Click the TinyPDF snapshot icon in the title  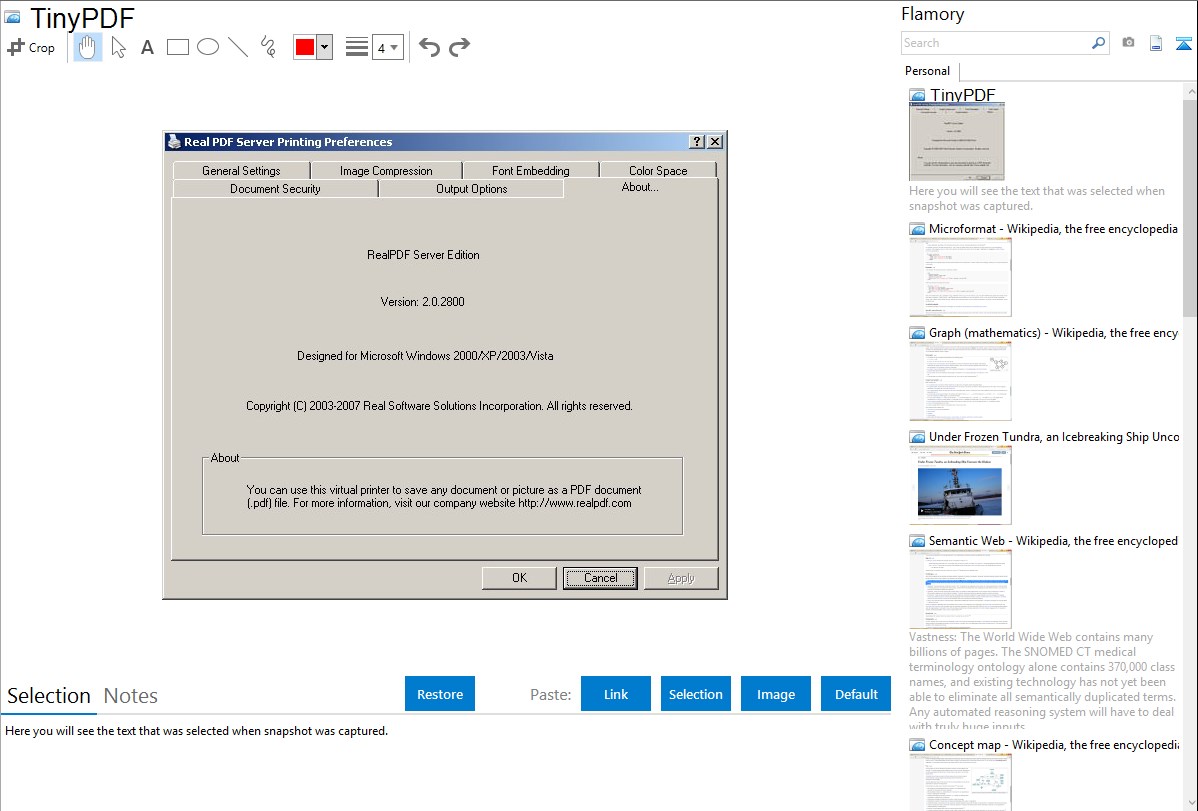(13, 17)
